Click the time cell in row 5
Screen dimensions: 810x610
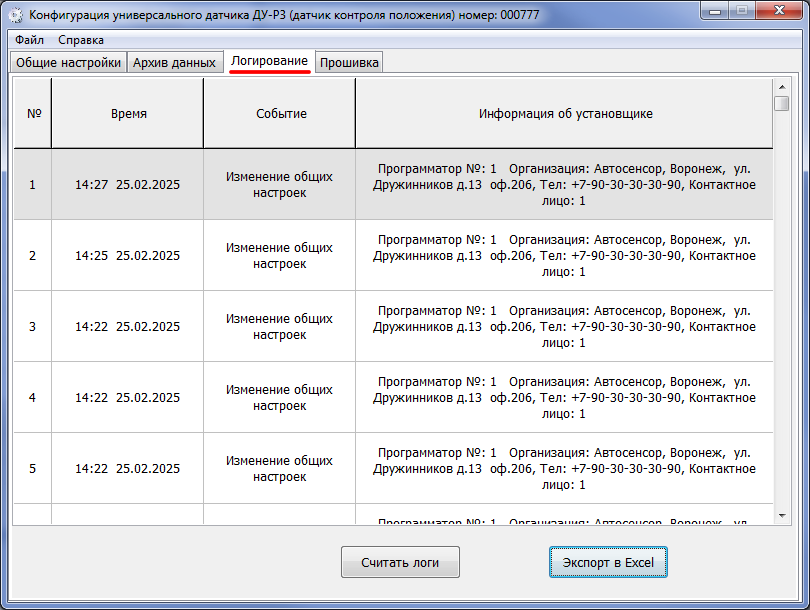coord(128,468)
